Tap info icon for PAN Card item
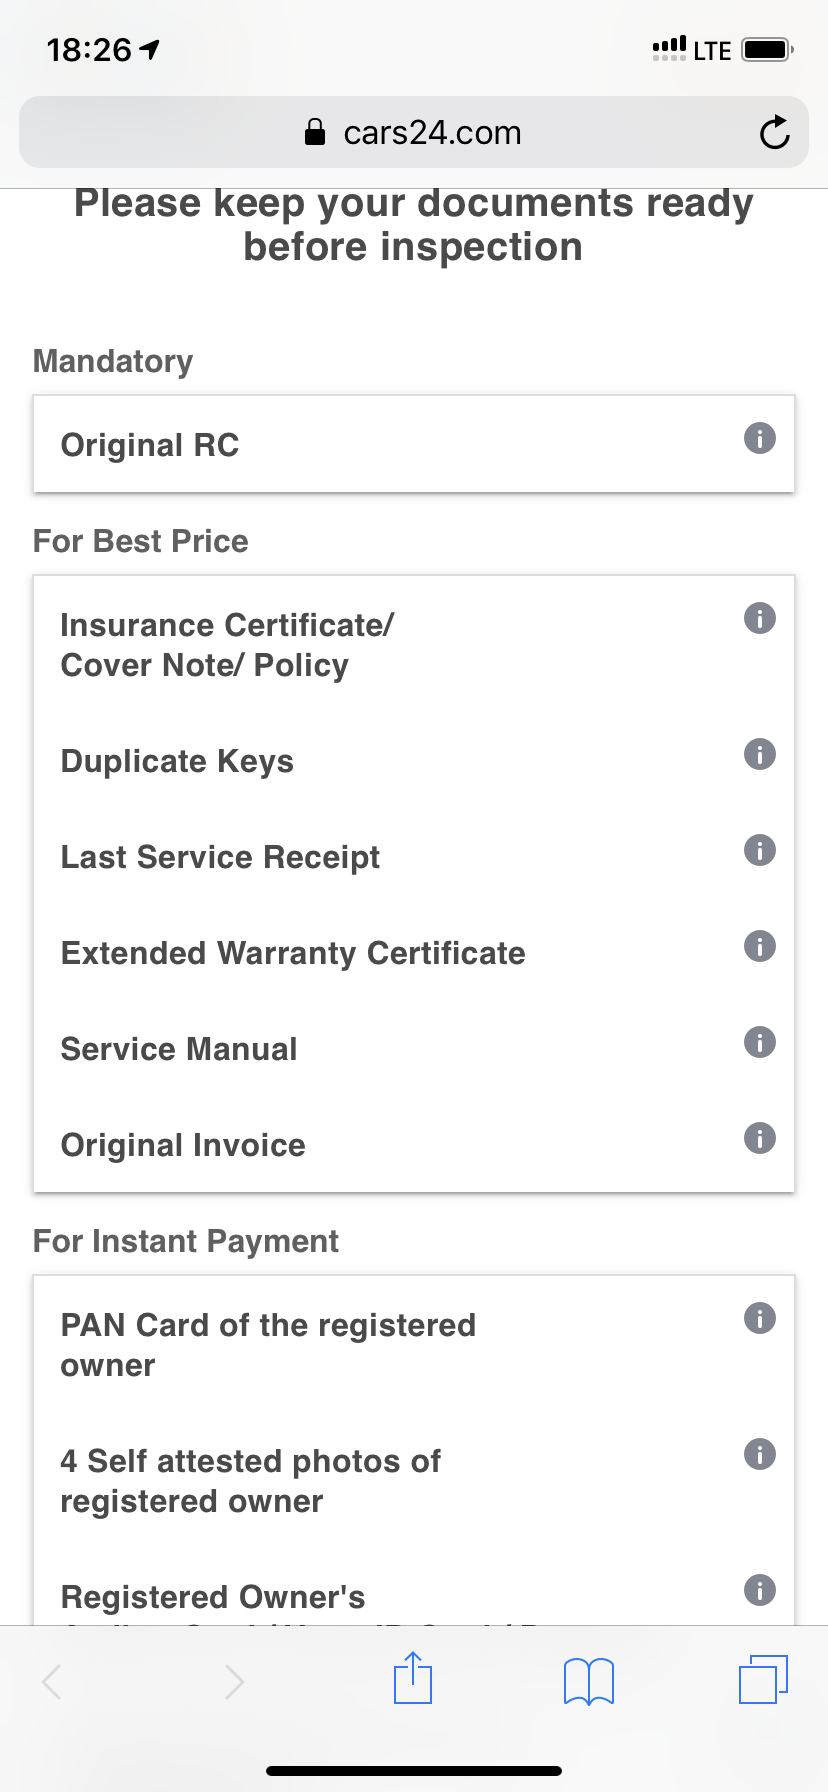 click(760, 1318)
